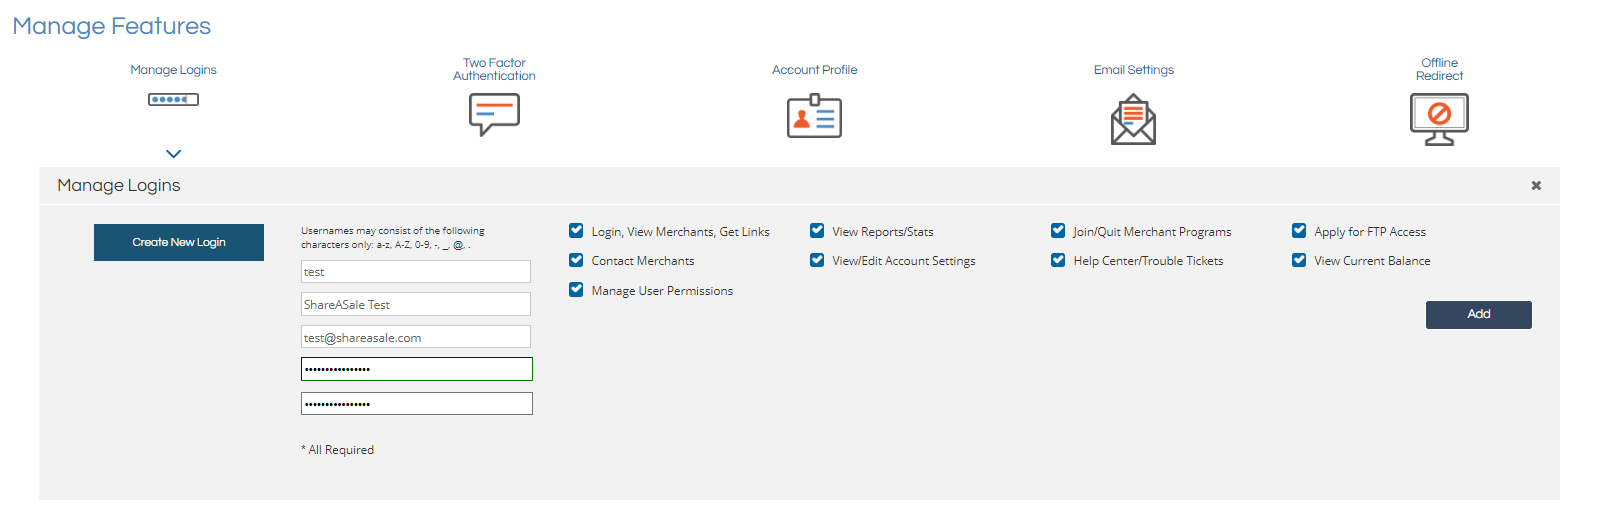
Task: Collapse the Manage Logins chevron arrow
Action: click(173, 154)
